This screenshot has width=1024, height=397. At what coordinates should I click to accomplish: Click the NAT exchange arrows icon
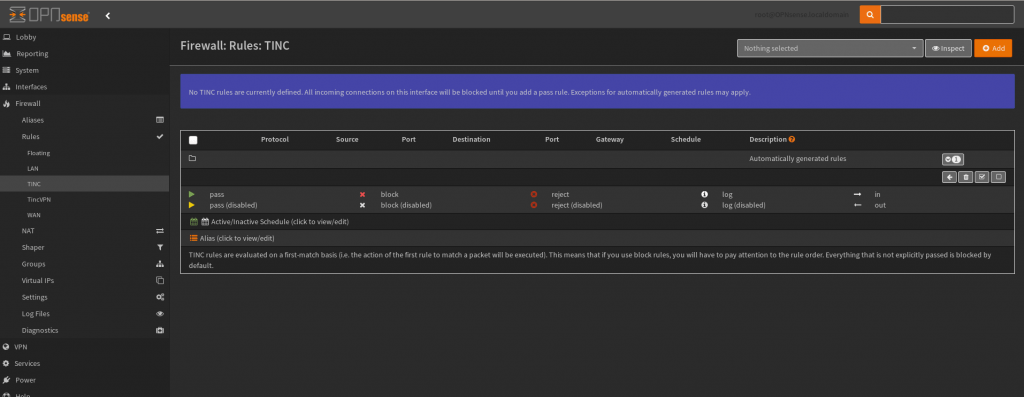tap(159, 231)
